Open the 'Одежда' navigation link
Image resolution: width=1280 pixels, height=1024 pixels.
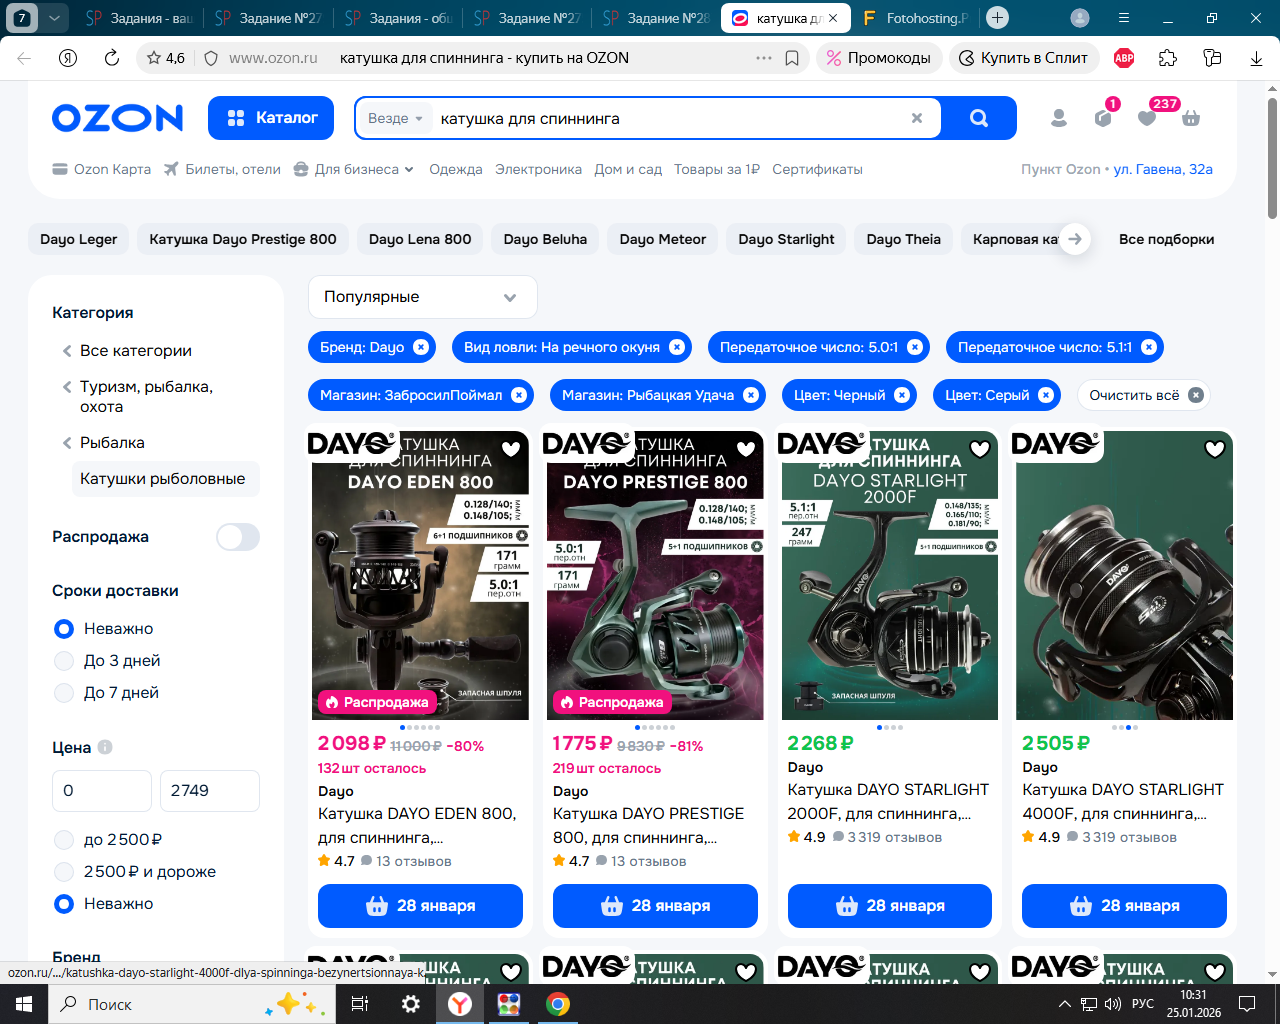click(x=456, y=169)
